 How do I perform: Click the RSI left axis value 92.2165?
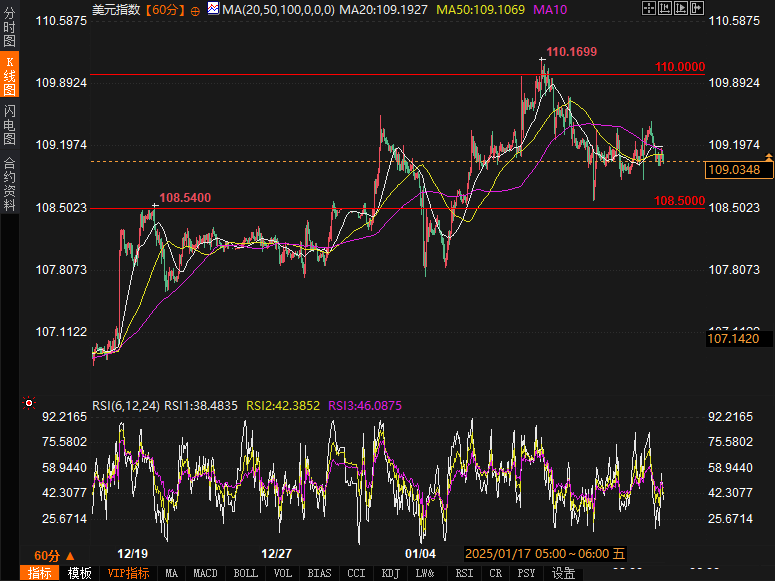[x=64, y=417]
